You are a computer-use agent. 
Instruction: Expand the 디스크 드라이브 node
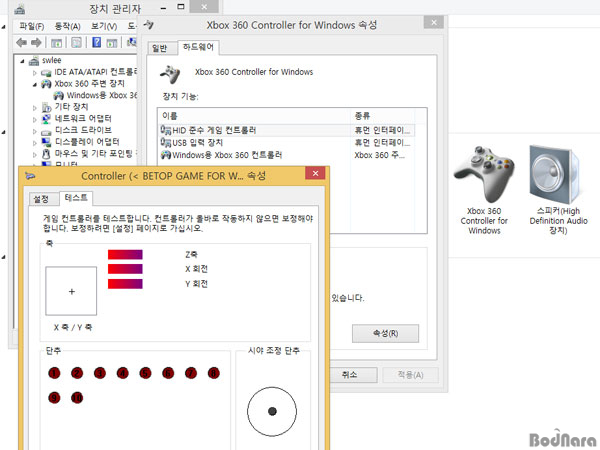[34, 132]
